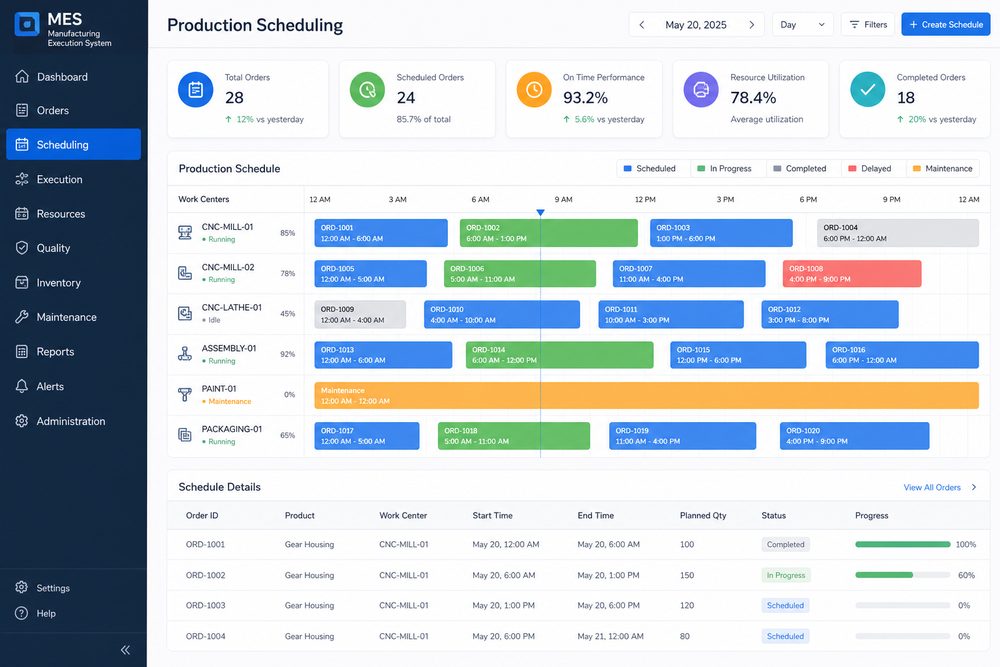This screenshot has height=667, width=1000.
Task: Click the Maintenance wrench icon
Action: click(x=22, y=317)
